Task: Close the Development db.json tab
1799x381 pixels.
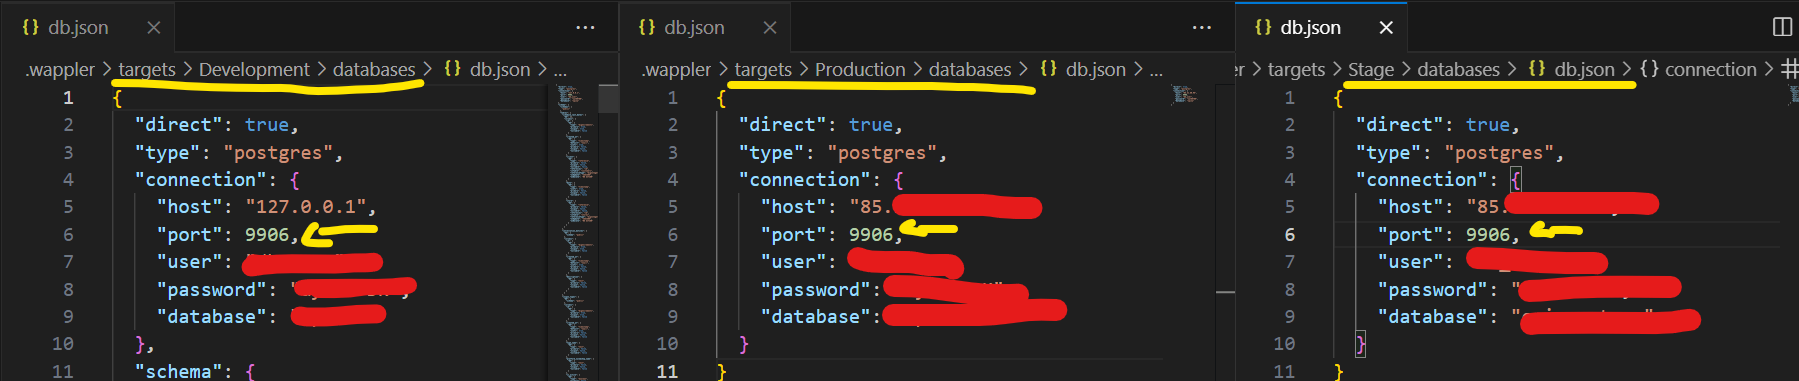Action: [x=154, y=28]
